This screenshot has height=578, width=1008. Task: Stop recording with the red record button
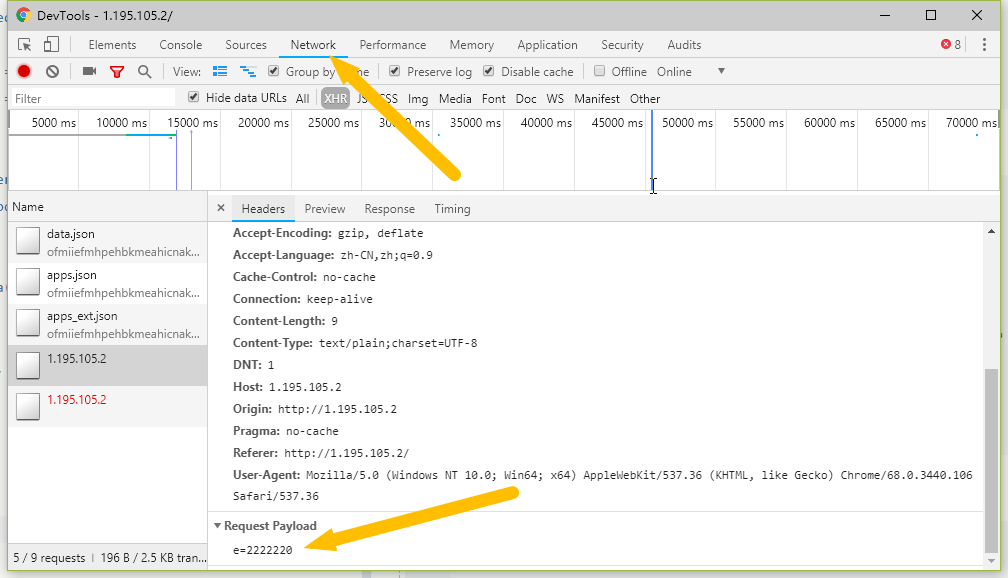point(24,71)
